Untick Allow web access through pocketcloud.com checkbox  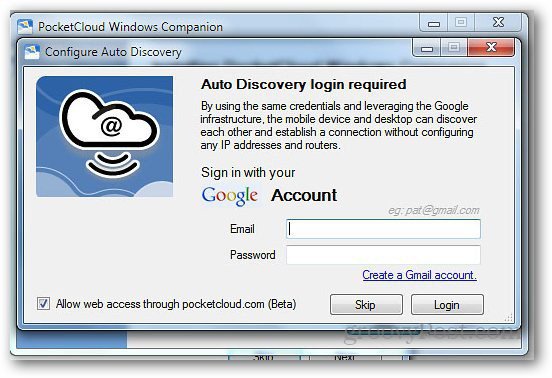(x=43, y=303)
